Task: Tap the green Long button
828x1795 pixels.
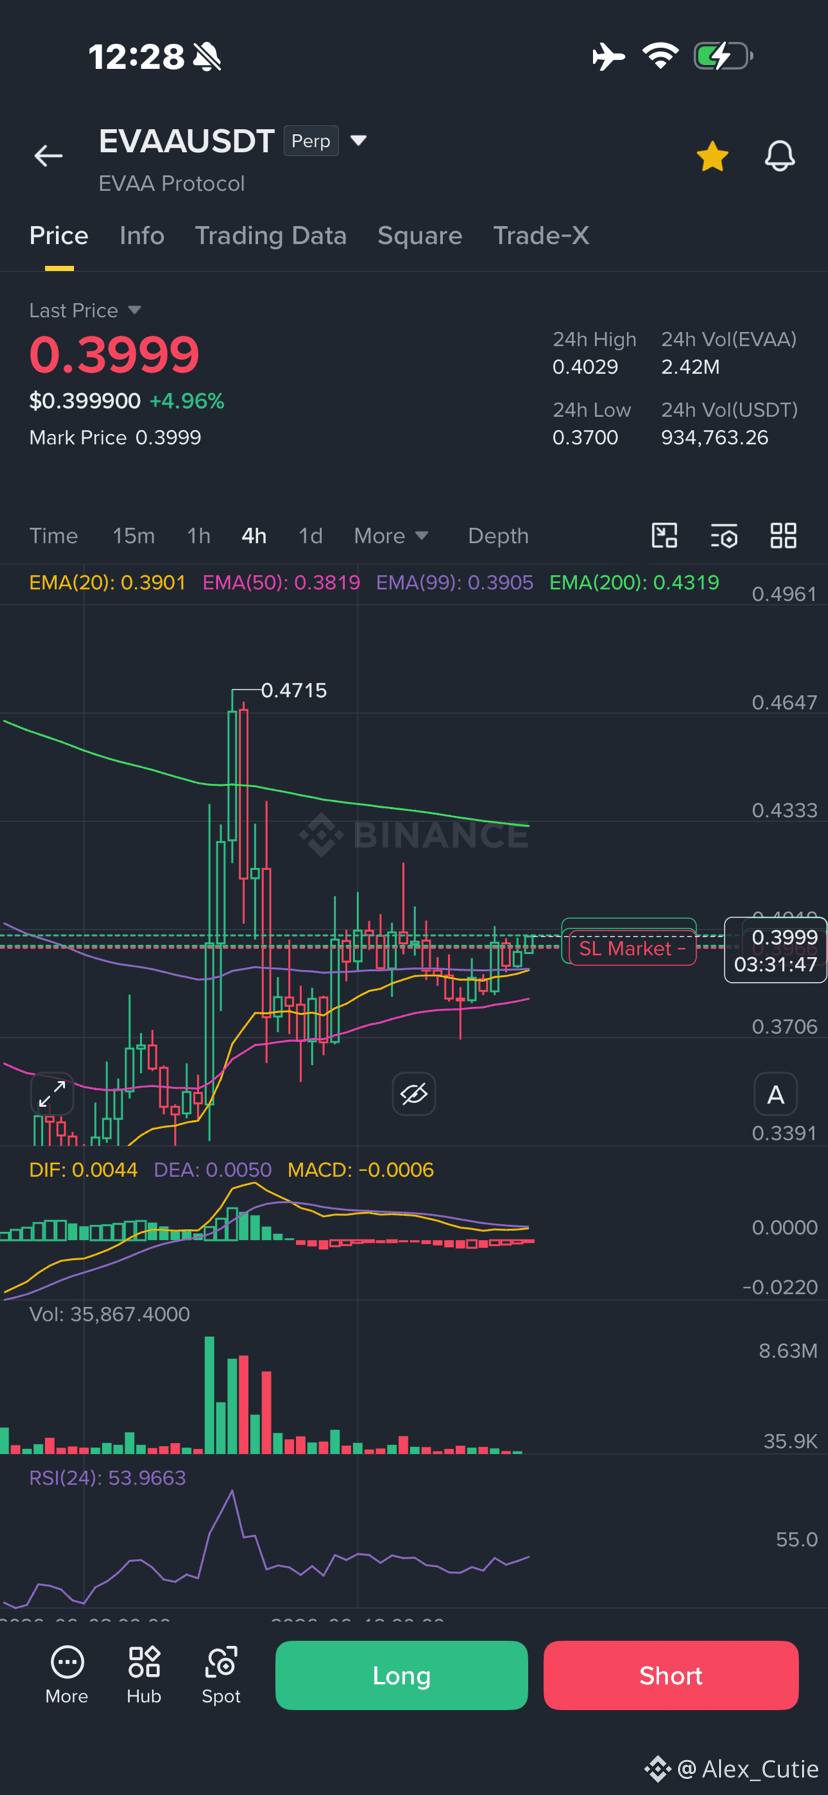Action: point(401,1675)
